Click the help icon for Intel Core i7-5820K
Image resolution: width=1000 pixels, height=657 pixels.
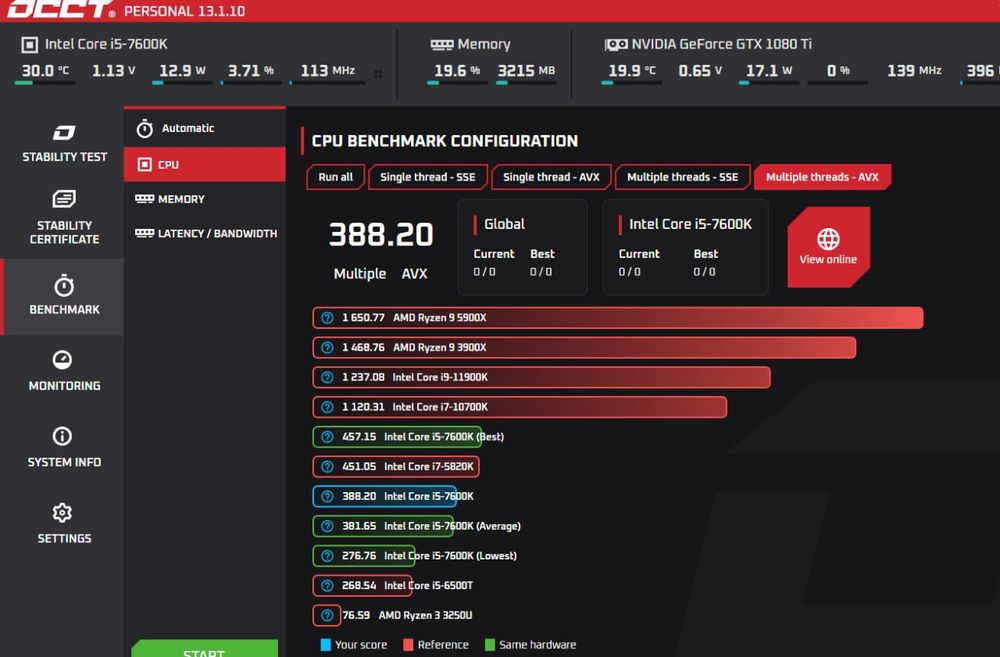[x=327, y=466]
